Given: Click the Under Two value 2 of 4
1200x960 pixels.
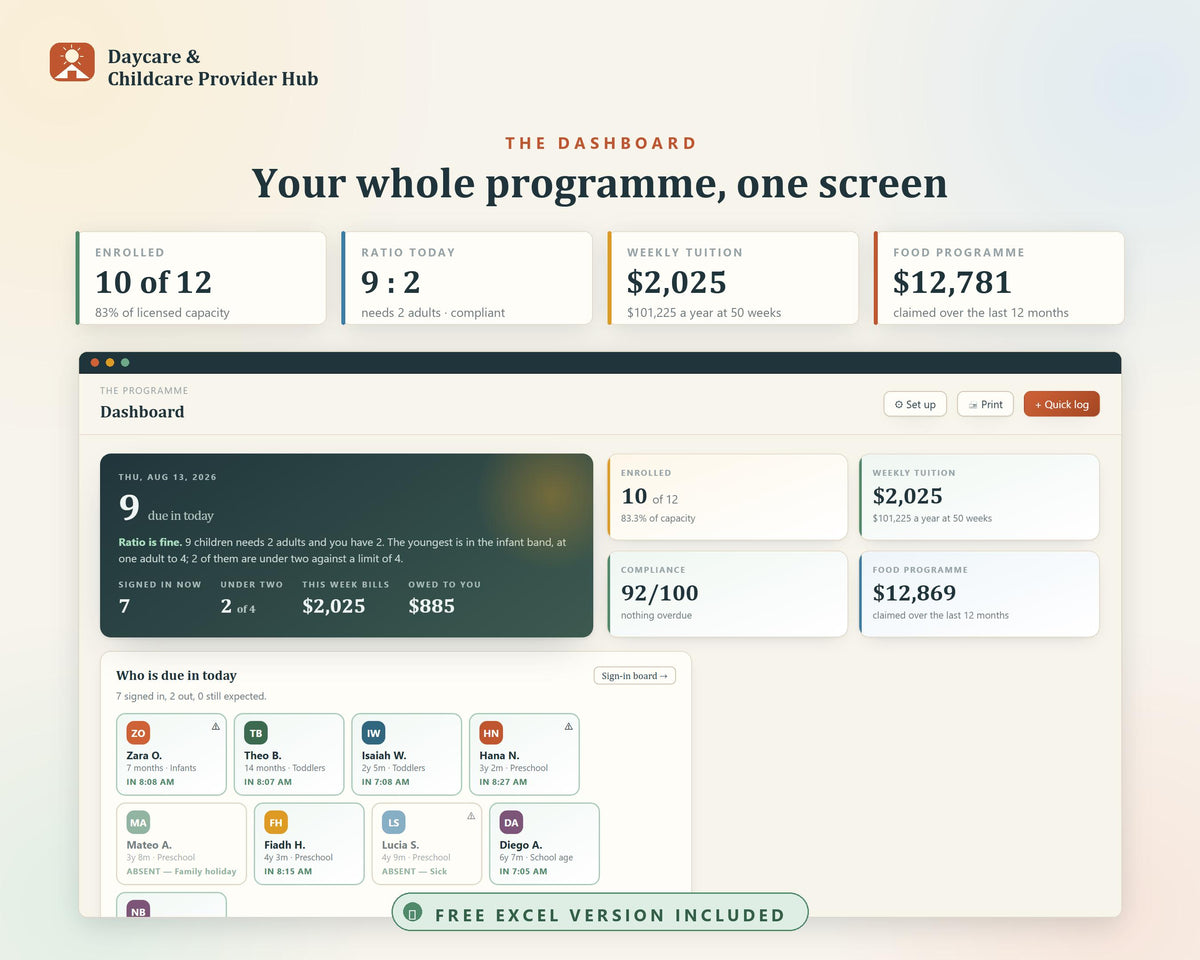Looking at the screenshot, I should [x=238, y=606].
